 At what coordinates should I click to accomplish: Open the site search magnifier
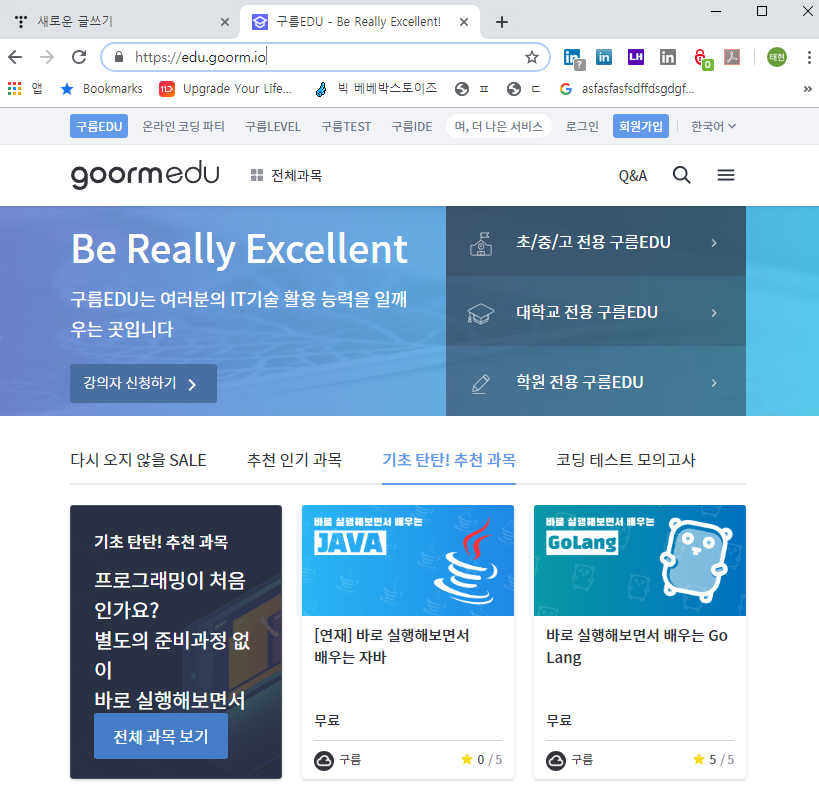point(682,175)
